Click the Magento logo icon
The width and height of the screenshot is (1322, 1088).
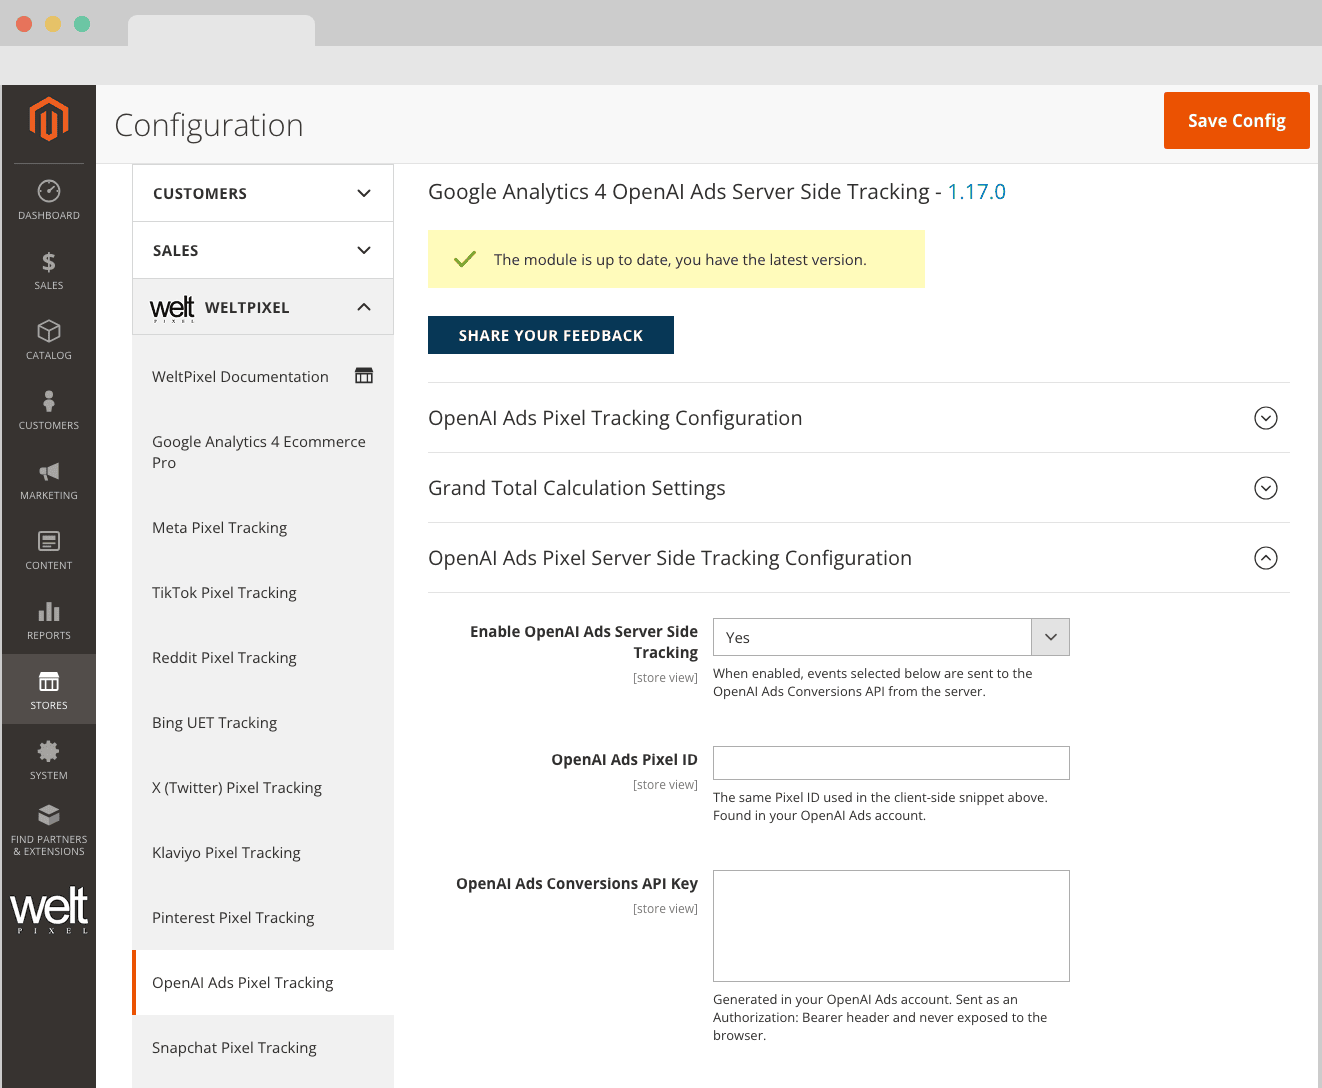tap(49, 119)
